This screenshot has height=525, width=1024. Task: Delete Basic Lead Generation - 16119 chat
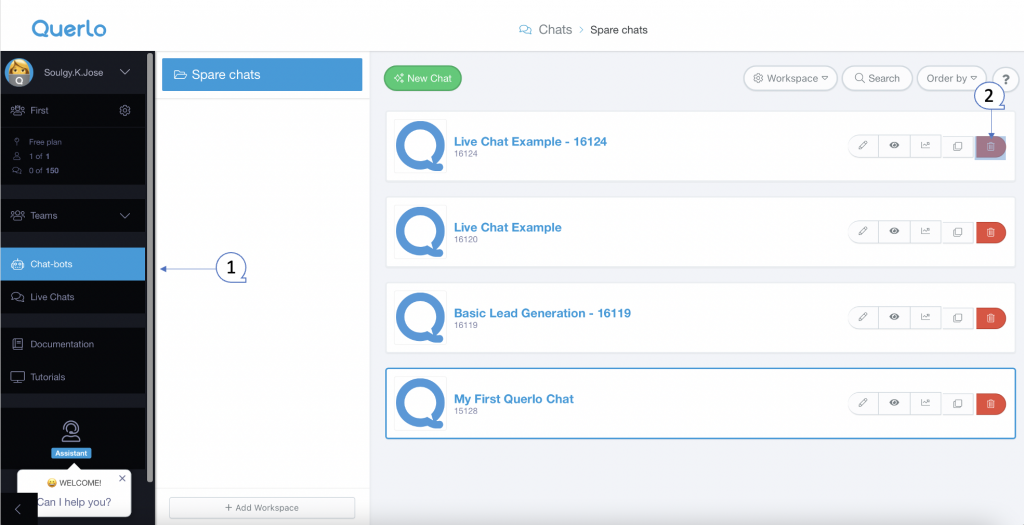[x=991, y=318]
